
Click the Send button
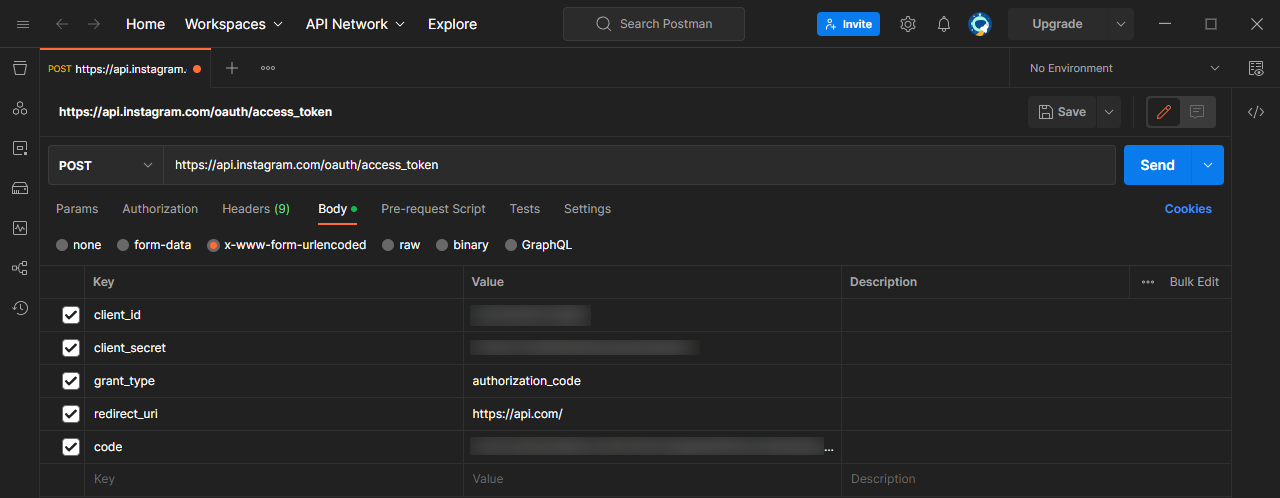1158,165
